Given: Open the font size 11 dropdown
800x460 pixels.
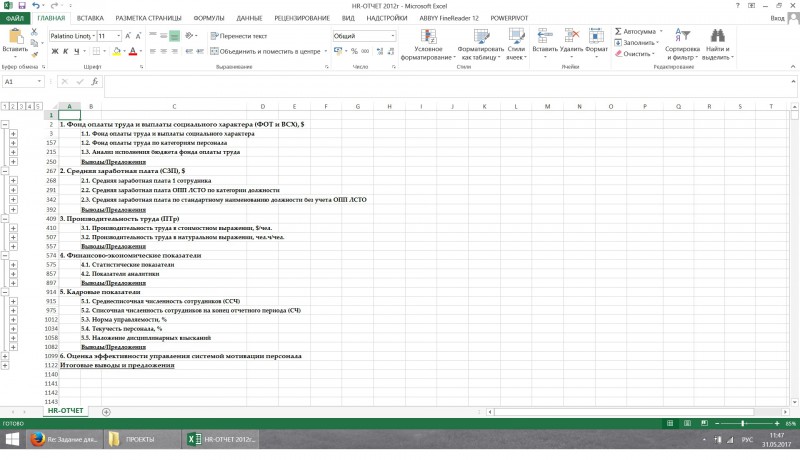Looking at the screenshot, I should click(x=118, y=36).
